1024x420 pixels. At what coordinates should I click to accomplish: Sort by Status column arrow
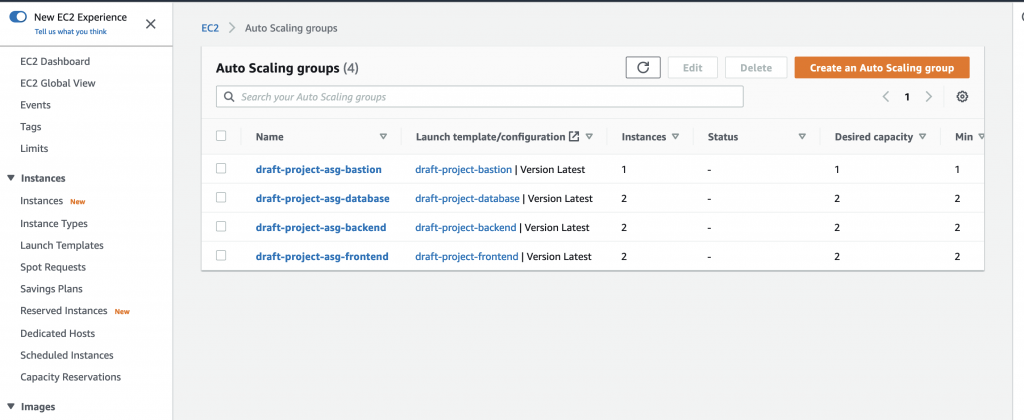click(802, 137)
